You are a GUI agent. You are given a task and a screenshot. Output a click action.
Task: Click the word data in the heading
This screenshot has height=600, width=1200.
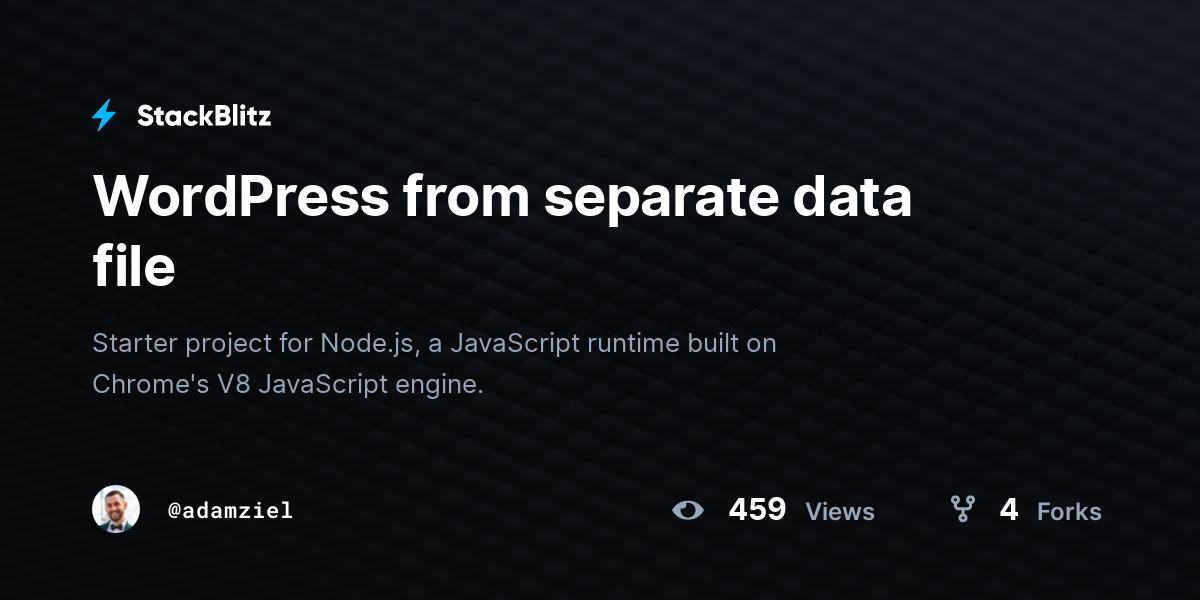click(853, 196)
